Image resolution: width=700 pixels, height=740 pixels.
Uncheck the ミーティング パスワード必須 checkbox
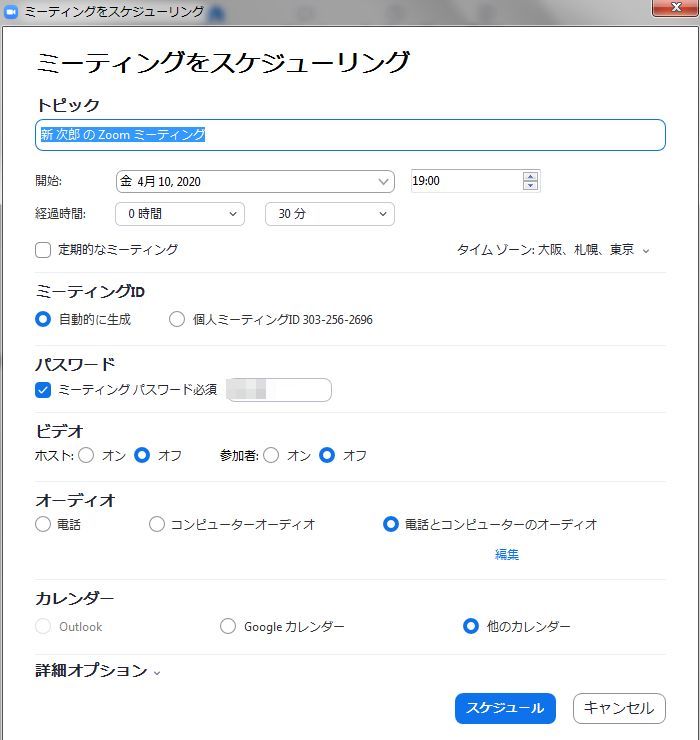pyautogui.click(x=43, y=390)
